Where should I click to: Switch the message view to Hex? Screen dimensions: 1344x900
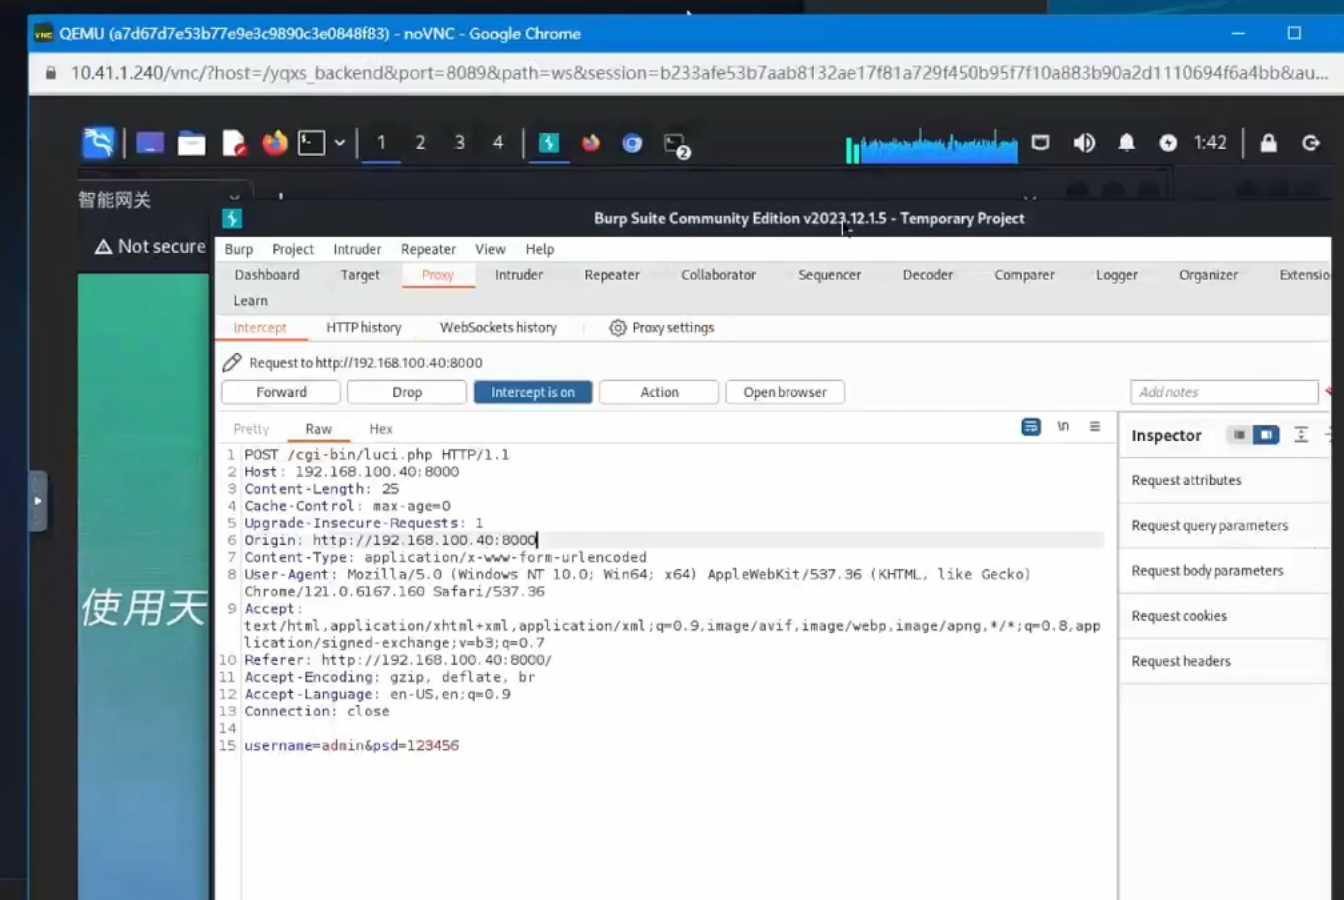coord(381,429)
